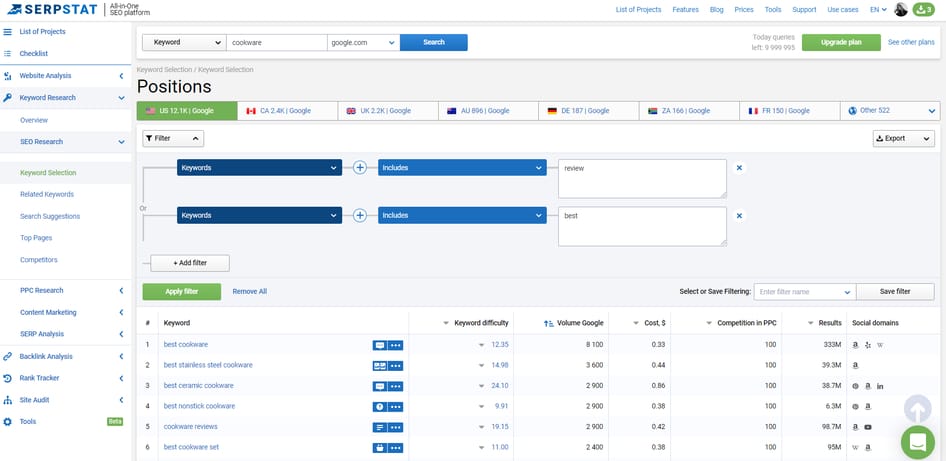Click the 'See other plans' link
This screenshot has height=461, width=946.
click(x=911, y=43)
